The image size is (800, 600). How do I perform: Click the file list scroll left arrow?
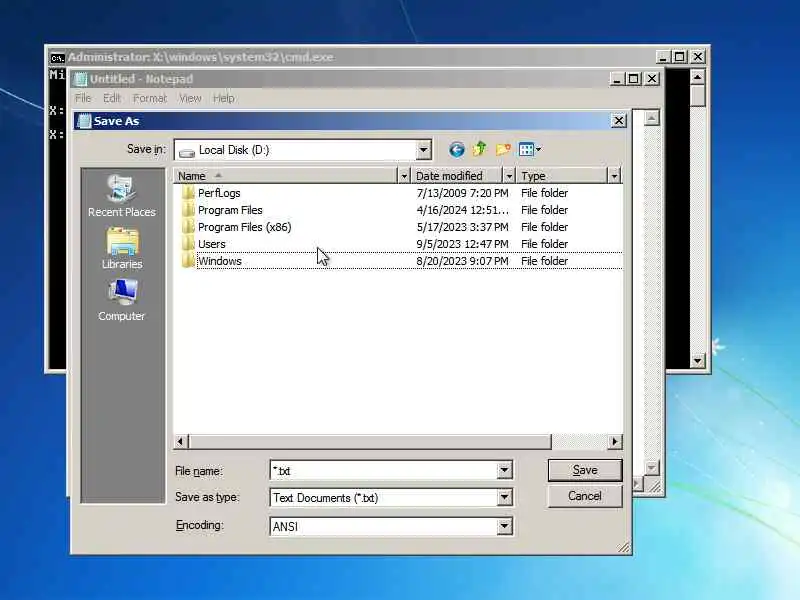(x=181, y=441)
